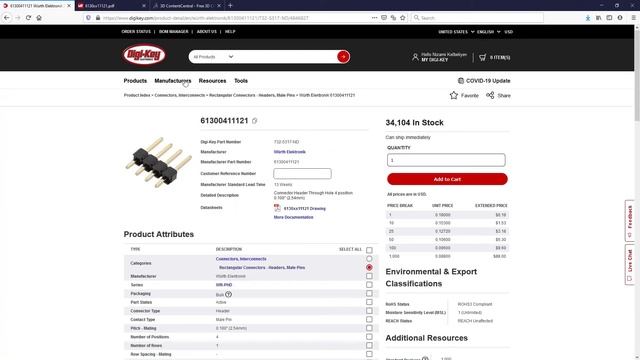Click the Add to Cart button
Image resolution: width=640 pixels, height=360 pixels.
pyautogui.click(x=447, y=179)
